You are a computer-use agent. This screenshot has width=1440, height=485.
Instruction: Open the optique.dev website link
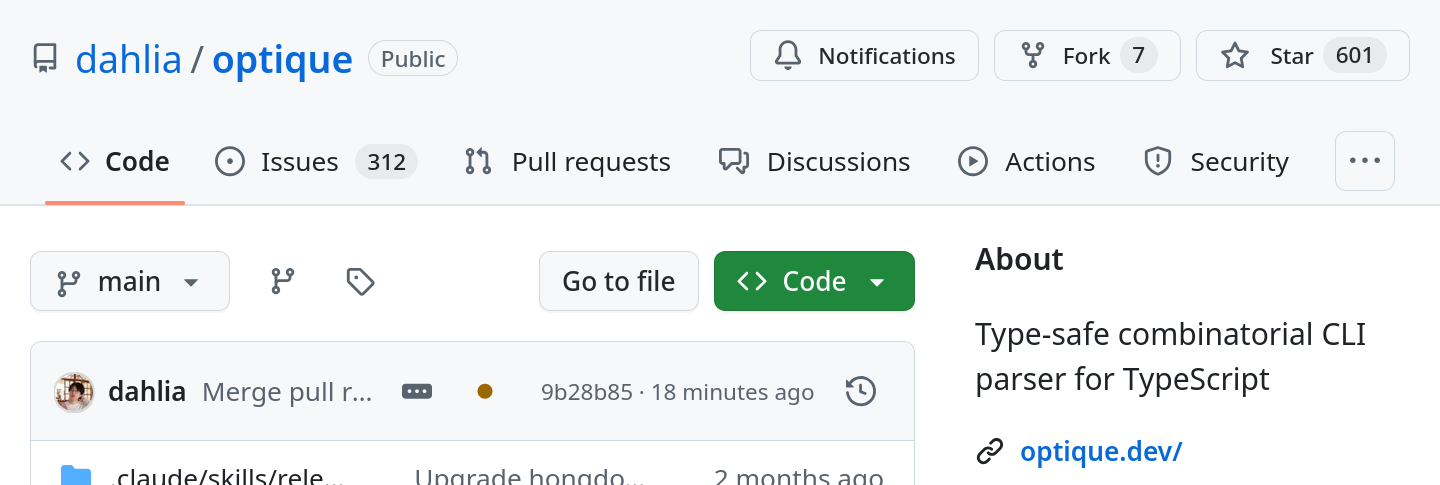point(1100,452)
